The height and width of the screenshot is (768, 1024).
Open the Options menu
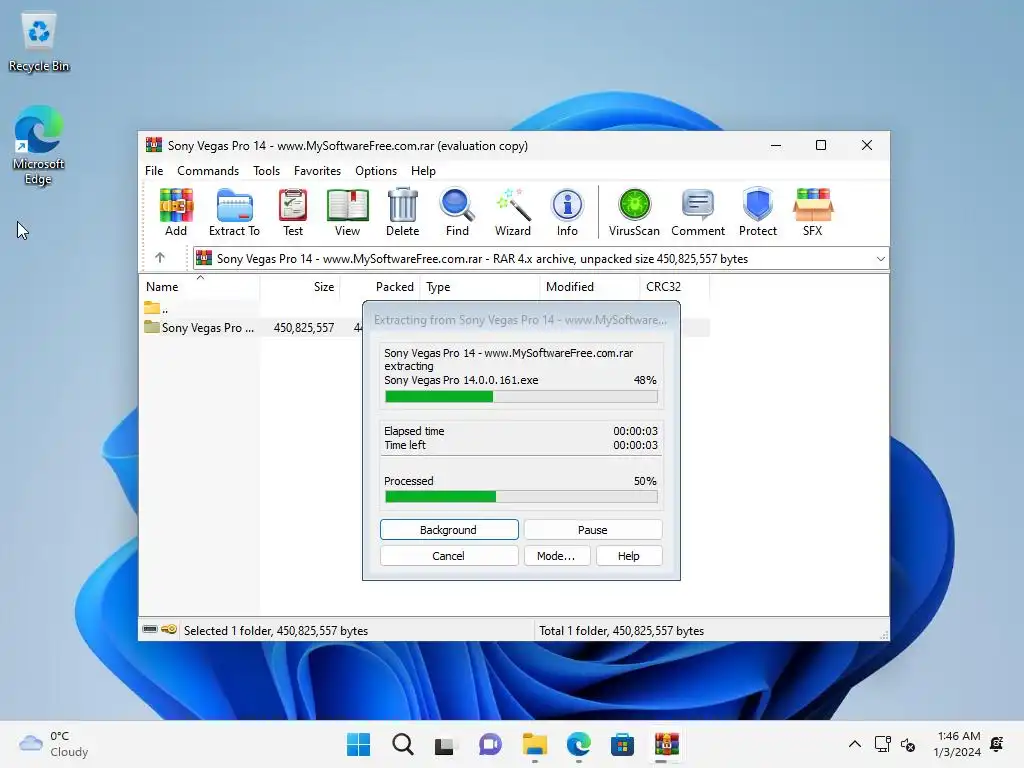[x=376, y=170]
